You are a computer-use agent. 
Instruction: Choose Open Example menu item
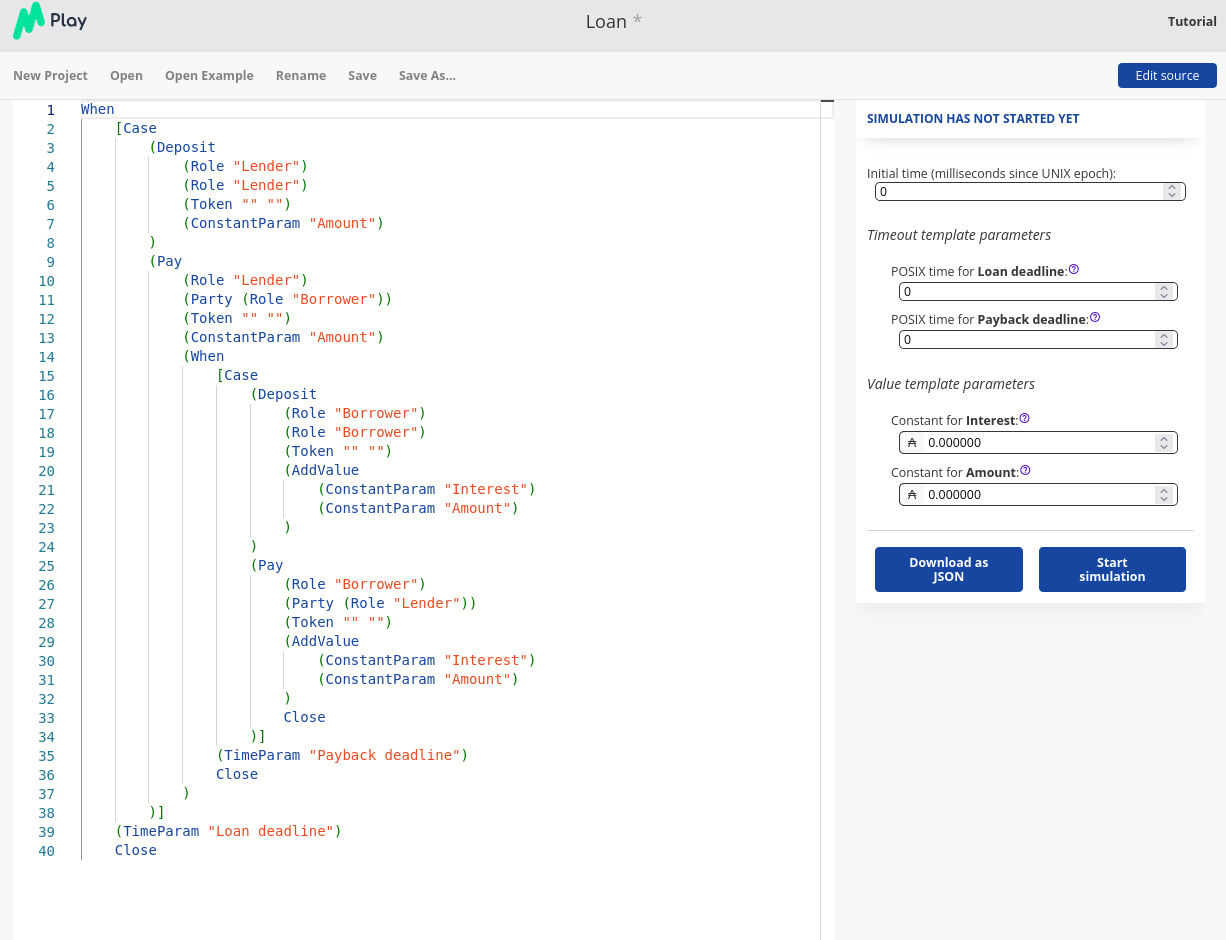pyautogui.click(x=209, y=76)
